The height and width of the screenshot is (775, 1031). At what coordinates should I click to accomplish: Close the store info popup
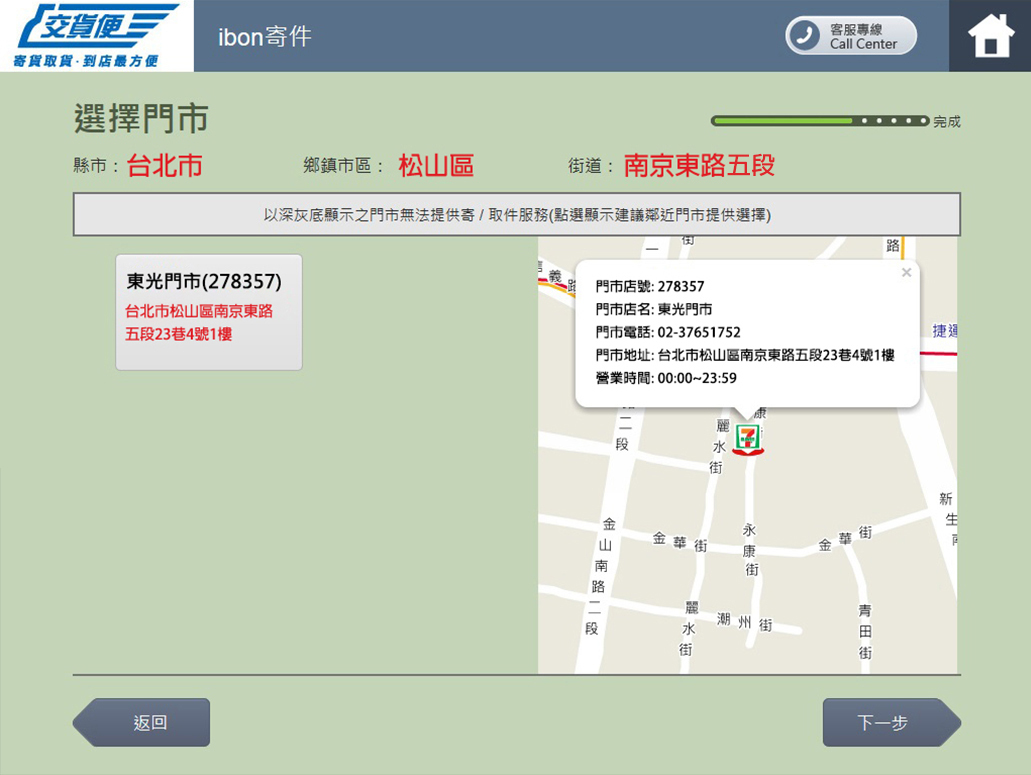(x=906, y=272)
